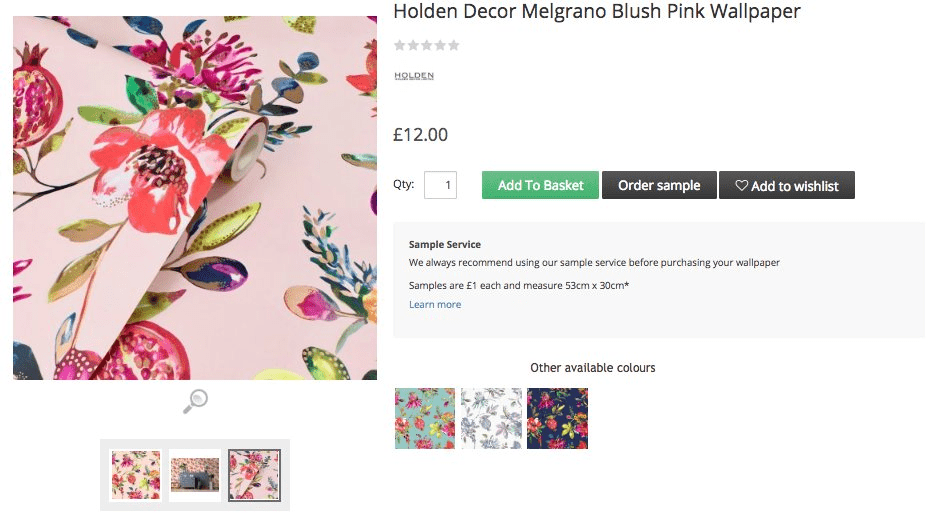
Task: Click the Holden Decor Melgrano product title
Action: 597,12
